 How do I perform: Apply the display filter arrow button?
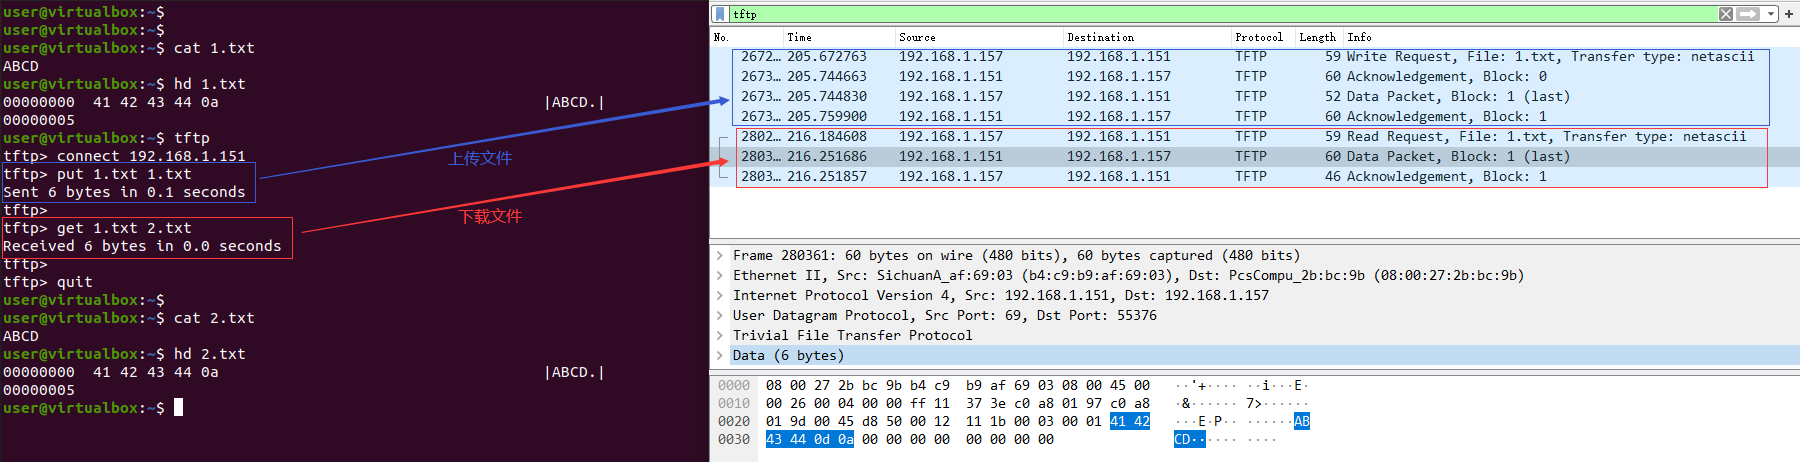pos(1748,14)
